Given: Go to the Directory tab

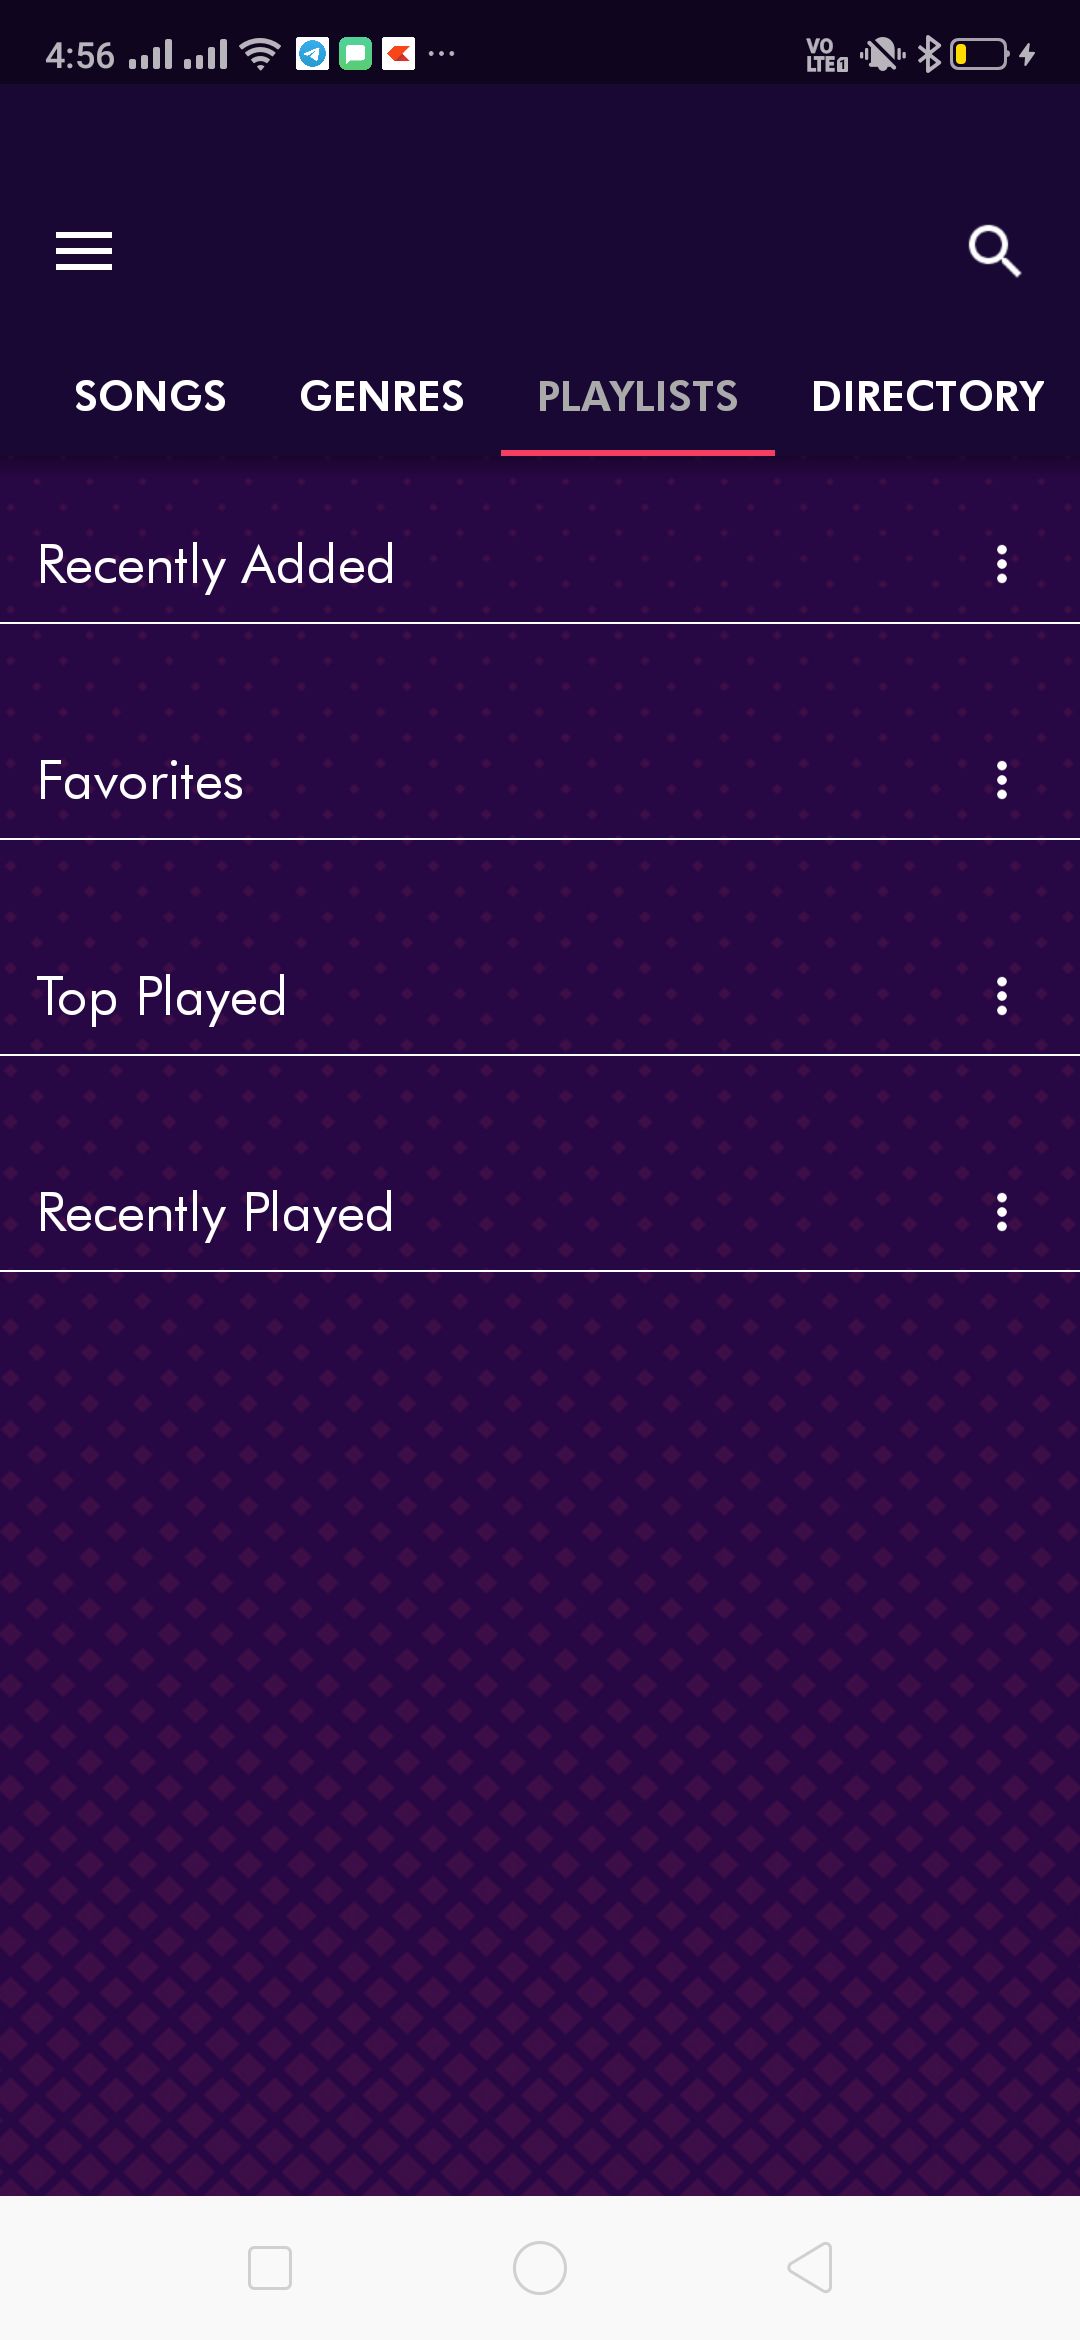Looking at the screenshot, I should pos(927,397).
